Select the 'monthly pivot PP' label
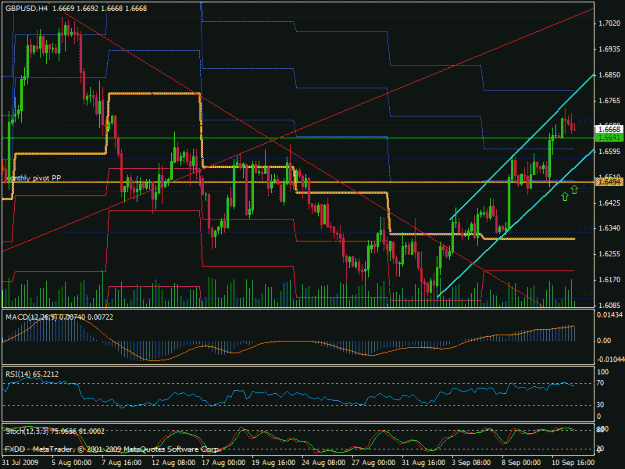Image resolution: width=625 pixels, height=469 pixels. tap(33, 178)
